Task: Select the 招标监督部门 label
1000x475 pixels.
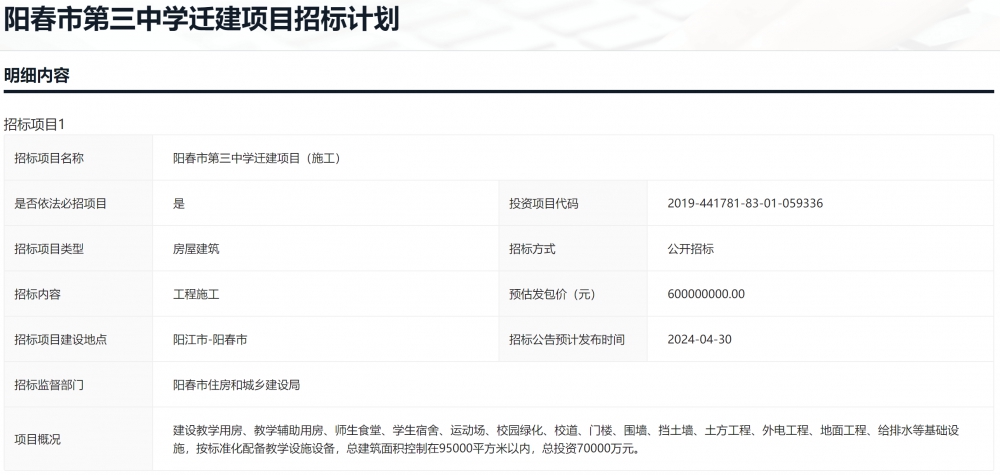Action: click(49, 385)
